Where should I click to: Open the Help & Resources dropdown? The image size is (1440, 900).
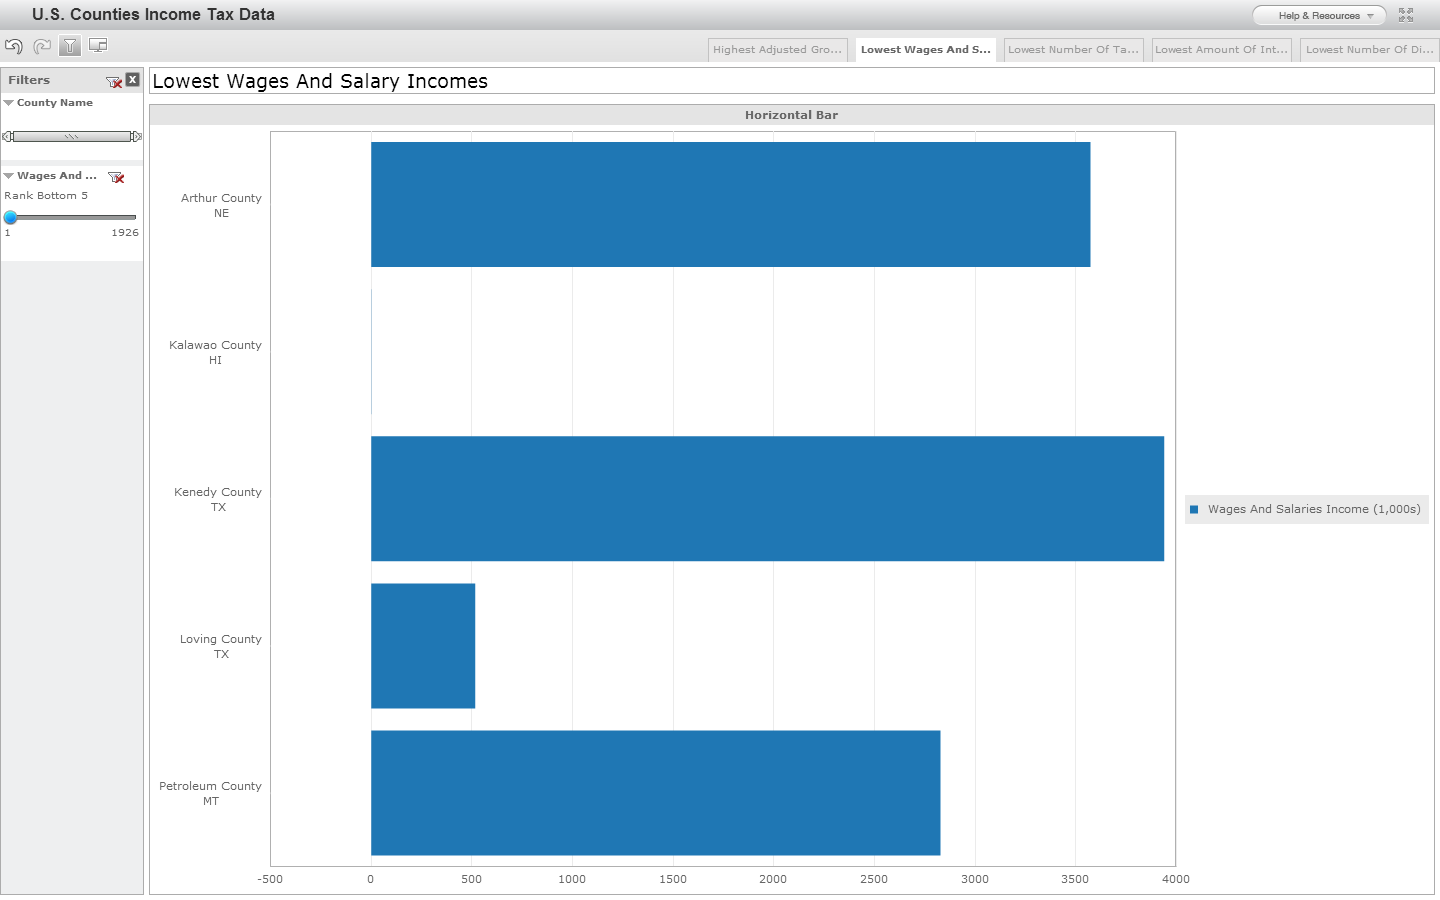tap(1318, 15)
